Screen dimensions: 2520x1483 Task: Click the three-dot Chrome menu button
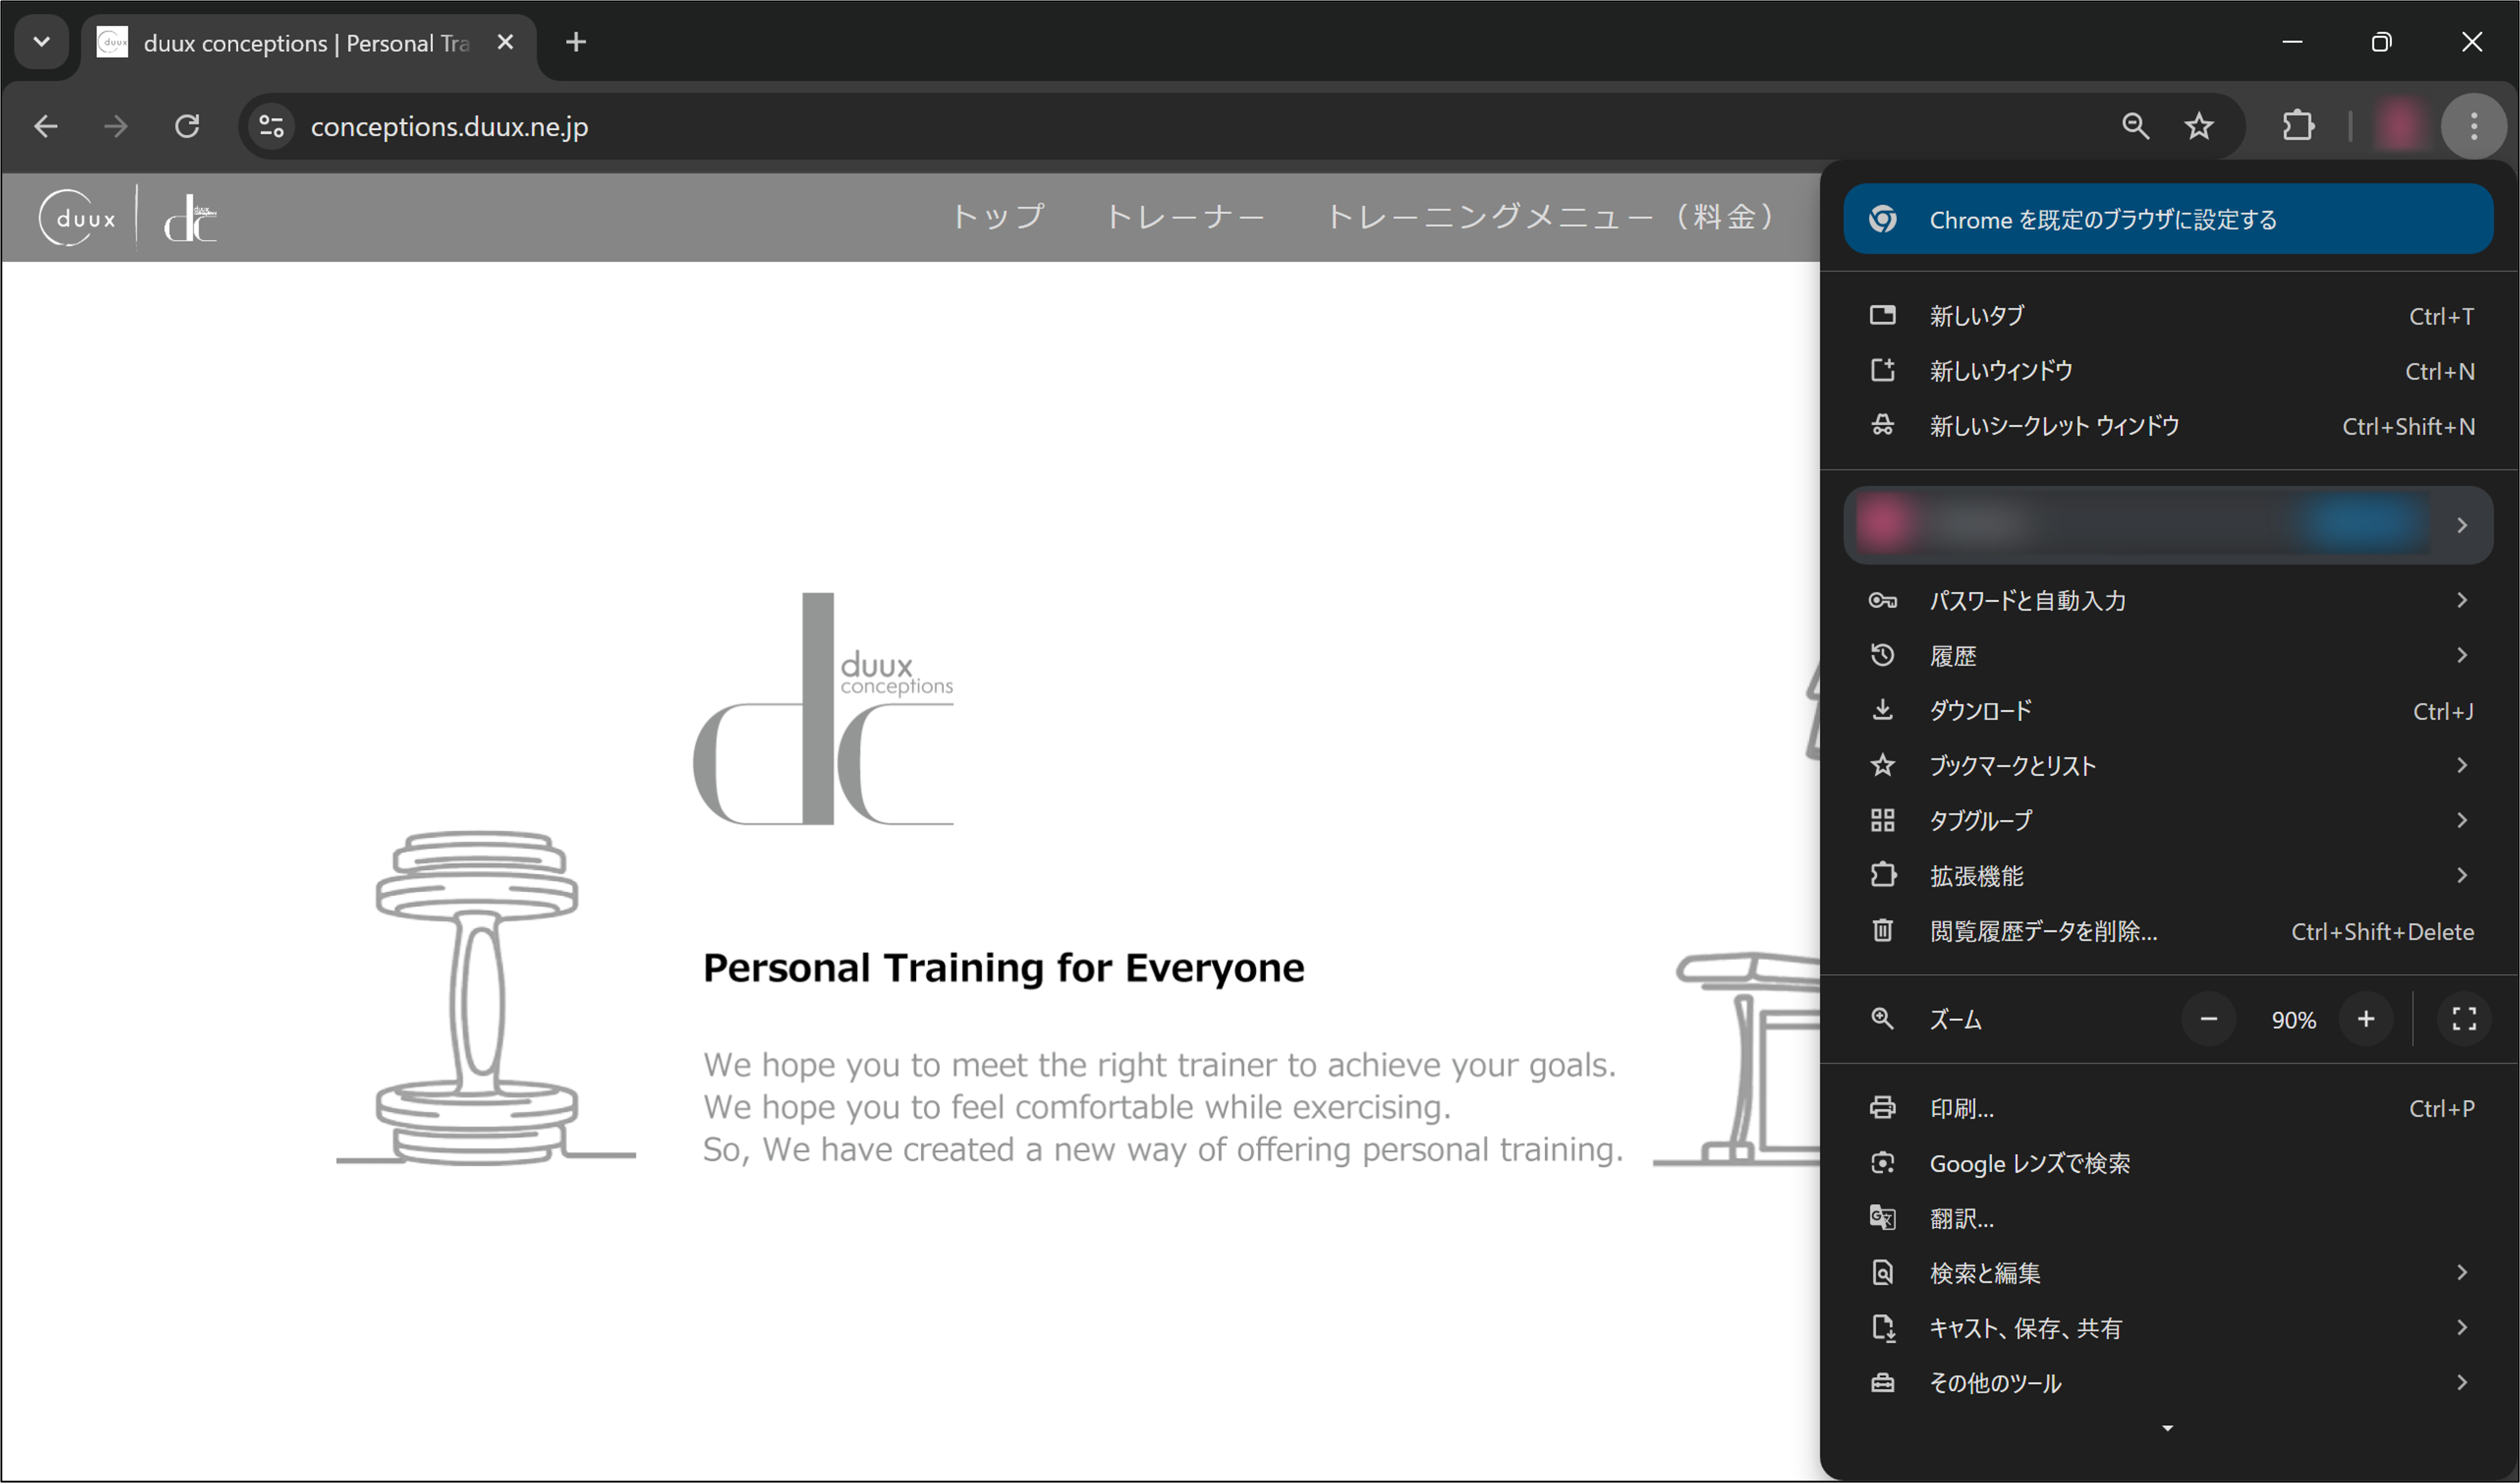click(2473, 126)
